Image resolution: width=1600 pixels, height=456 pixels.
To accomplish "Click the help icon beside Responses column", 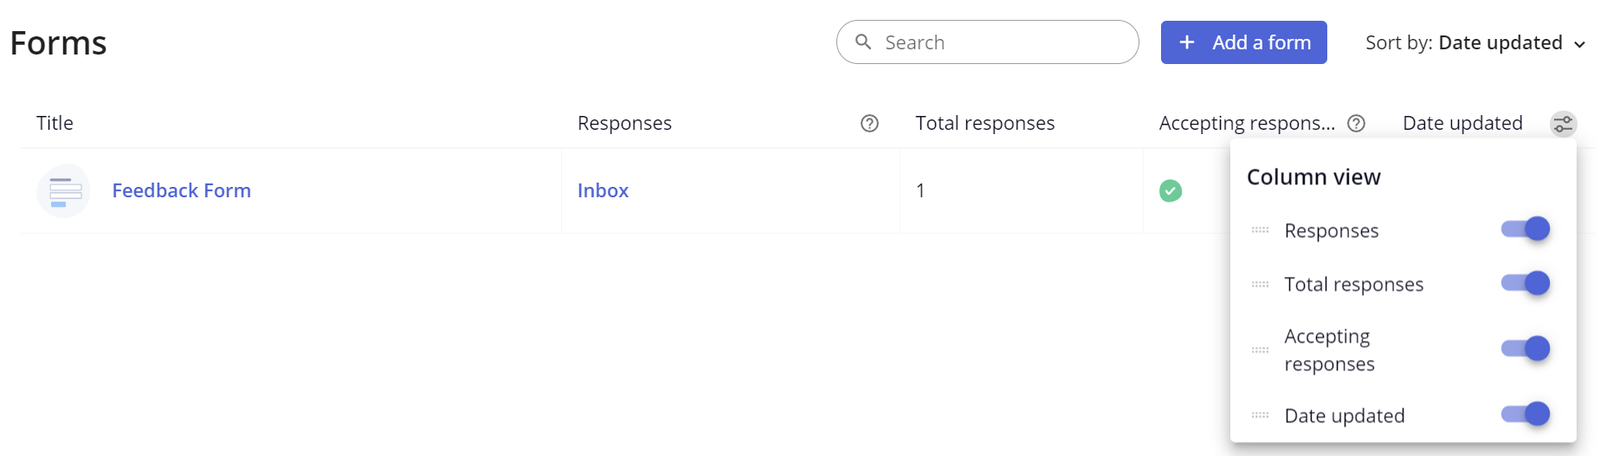I will coord(869,123).
